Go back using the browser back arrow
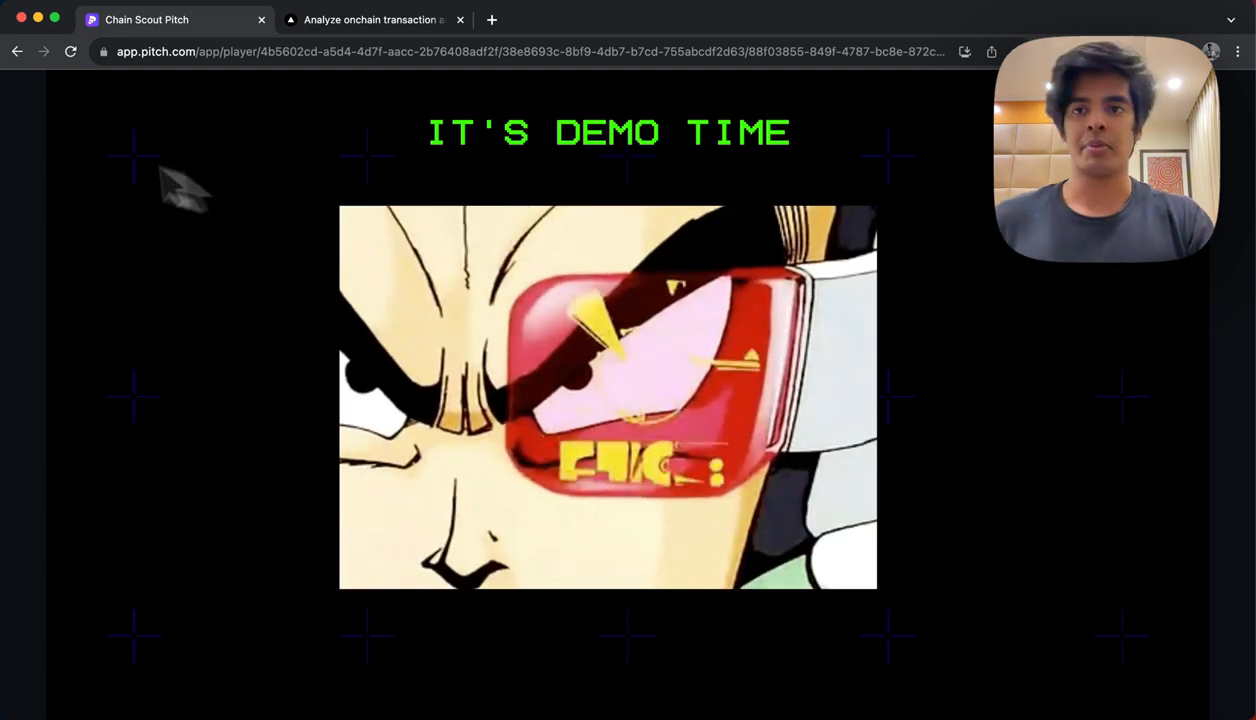 17,51
